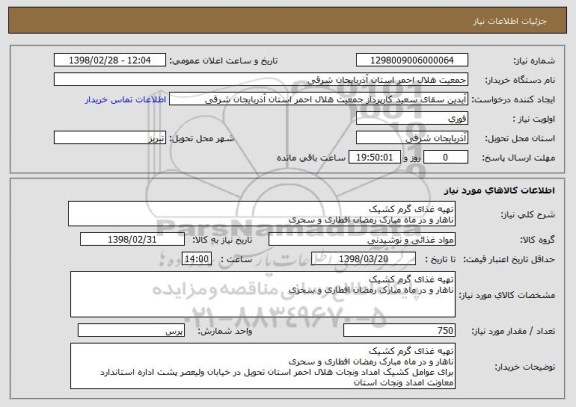
Task: Open the اطلاعات تماس خریدار link
Action: pos(126,100)
